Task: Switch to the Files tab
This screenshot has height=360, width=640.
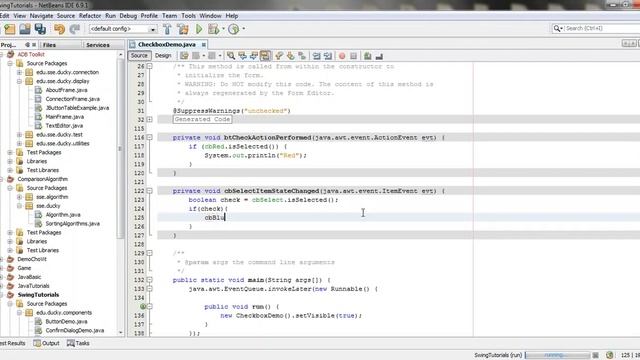Action: (49, 45)
